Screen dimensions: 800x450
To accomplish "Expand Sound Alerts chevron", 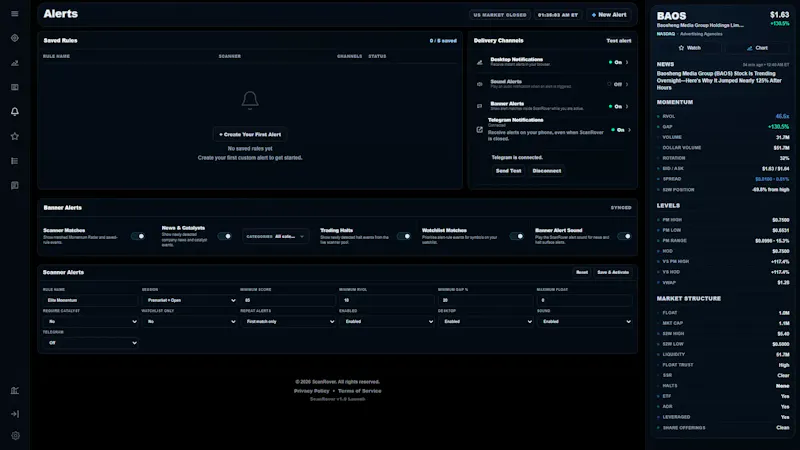I will click(627, 84).
